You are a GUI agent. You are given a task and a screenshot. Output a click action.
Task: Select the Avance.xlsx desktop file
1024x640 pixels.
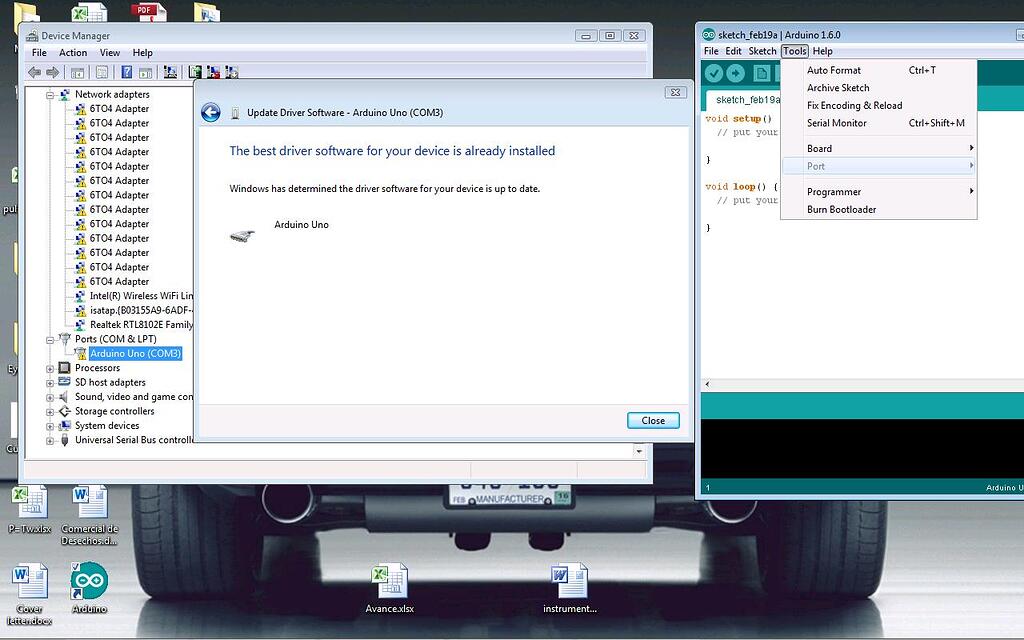point(389,588)
